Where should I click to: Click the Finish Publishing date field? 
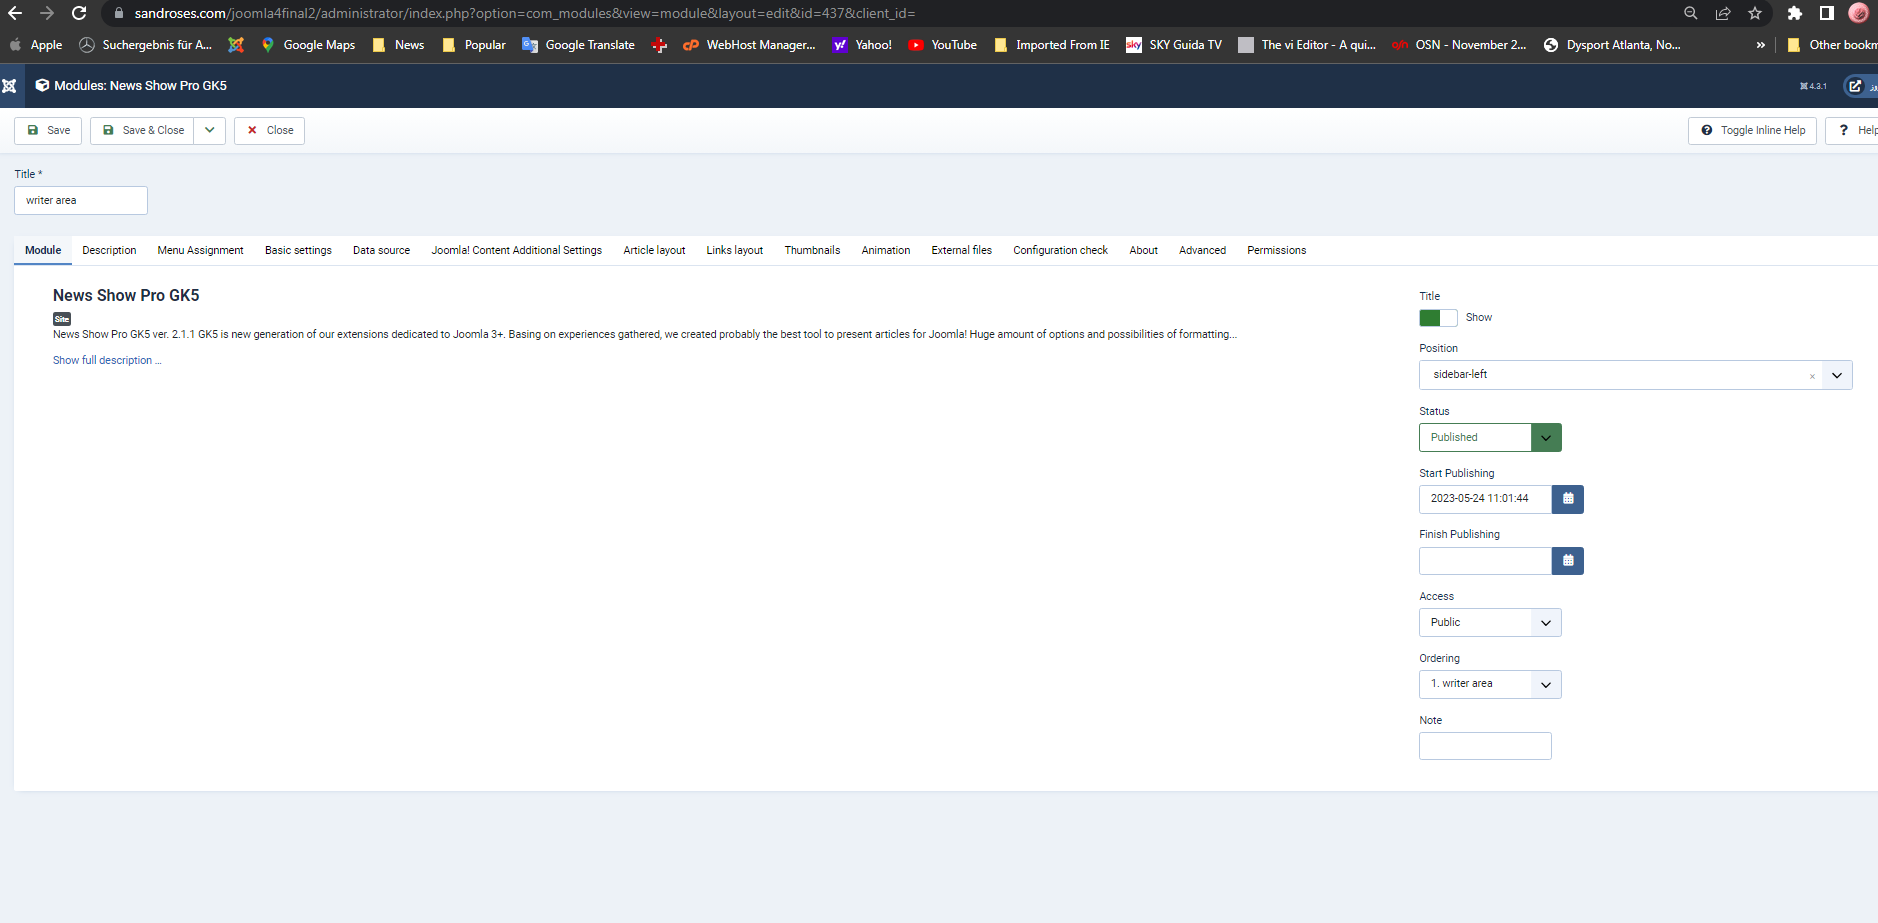pyautogui.click(x=1485, y=561)
